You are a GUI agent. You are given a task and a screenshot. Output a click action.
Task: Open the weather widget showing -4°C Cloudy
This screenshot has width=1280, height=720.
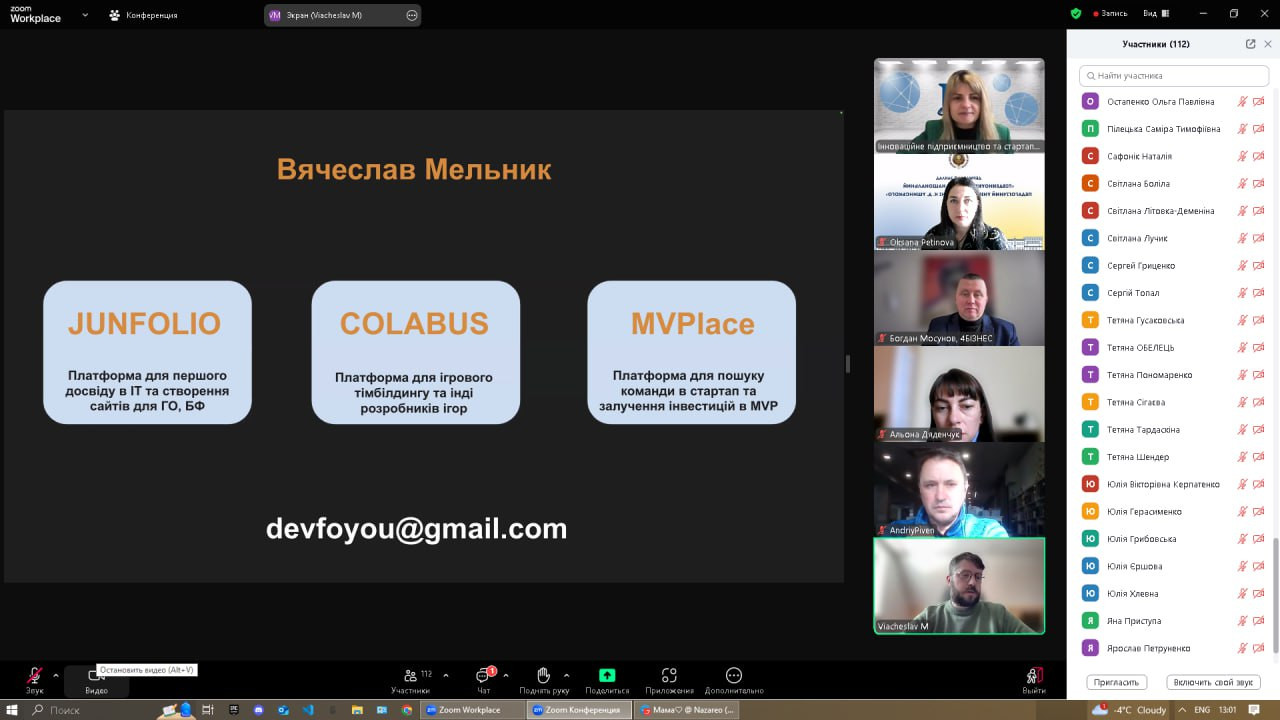point(1129,710)
